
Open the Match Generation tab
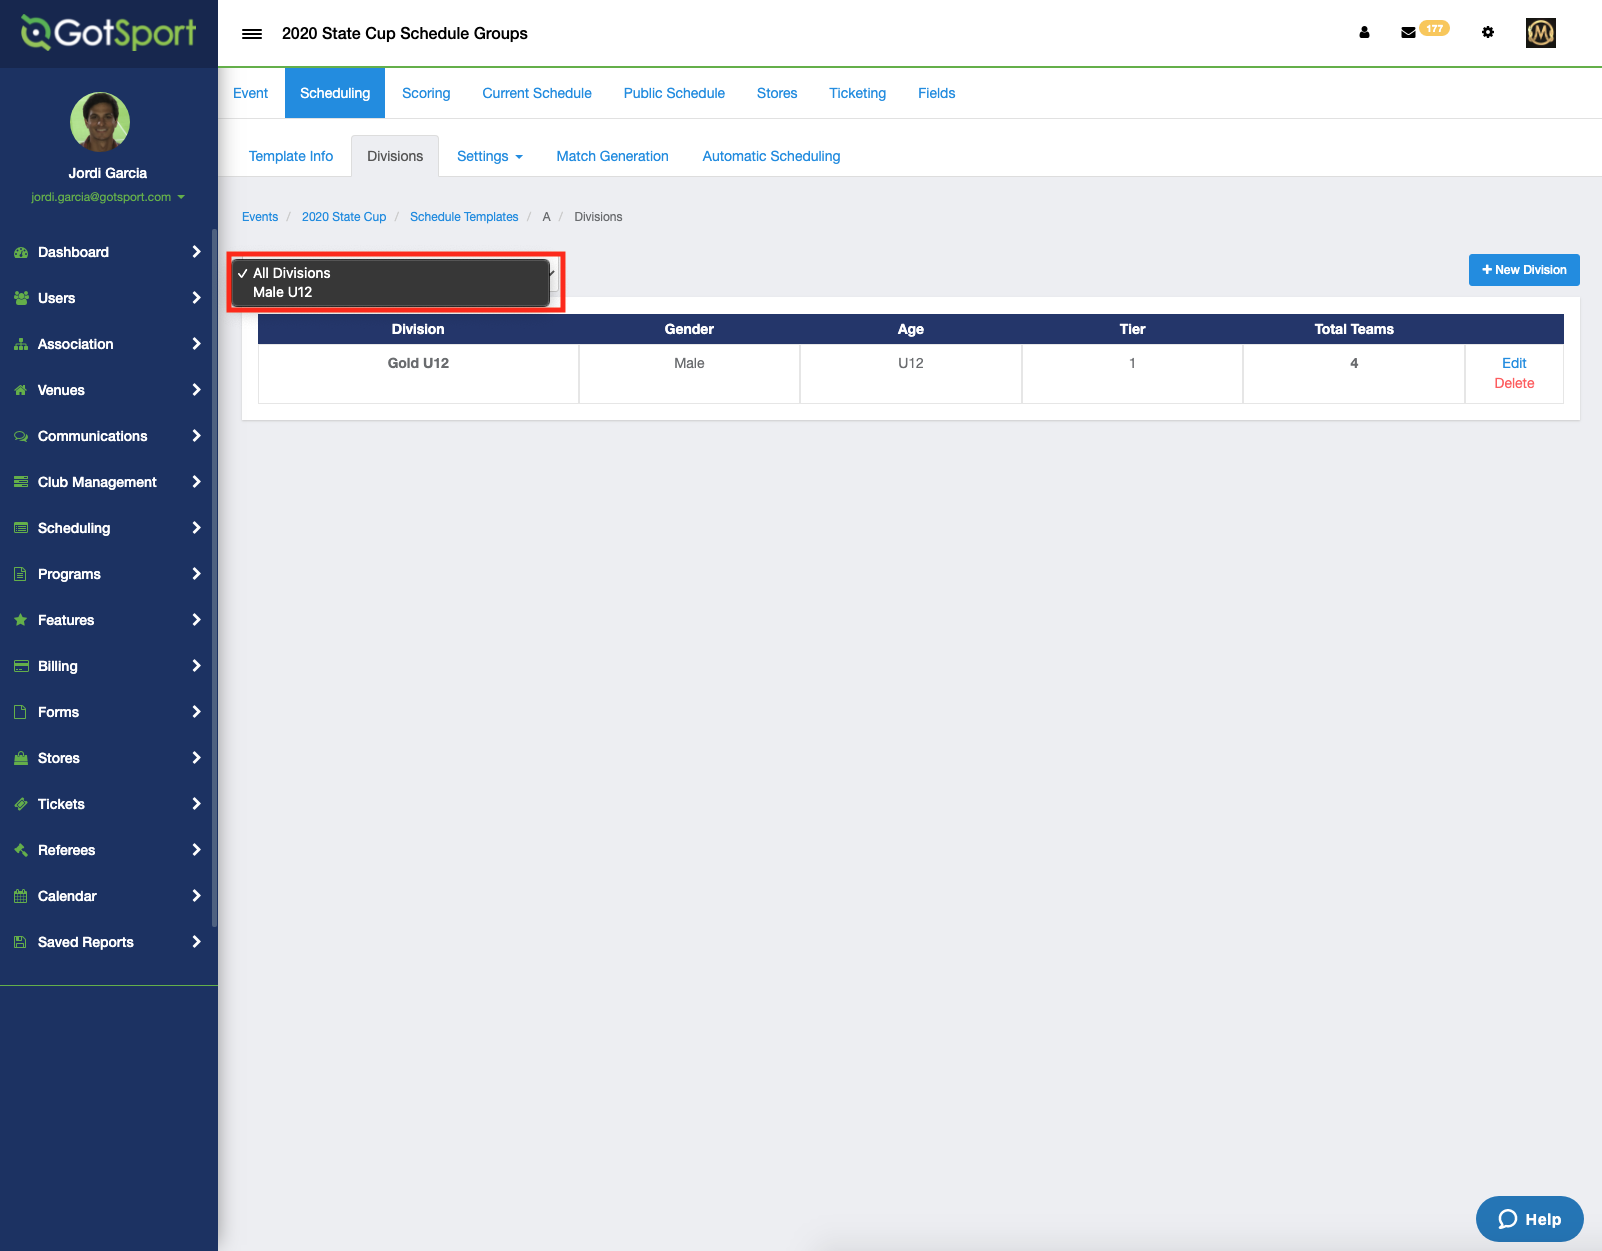[x=612, y=156]
